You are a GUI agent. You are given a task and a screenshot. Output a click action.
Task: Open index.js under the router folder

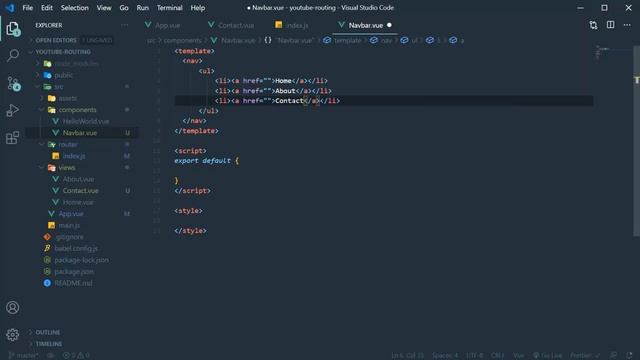click(74, 156)
